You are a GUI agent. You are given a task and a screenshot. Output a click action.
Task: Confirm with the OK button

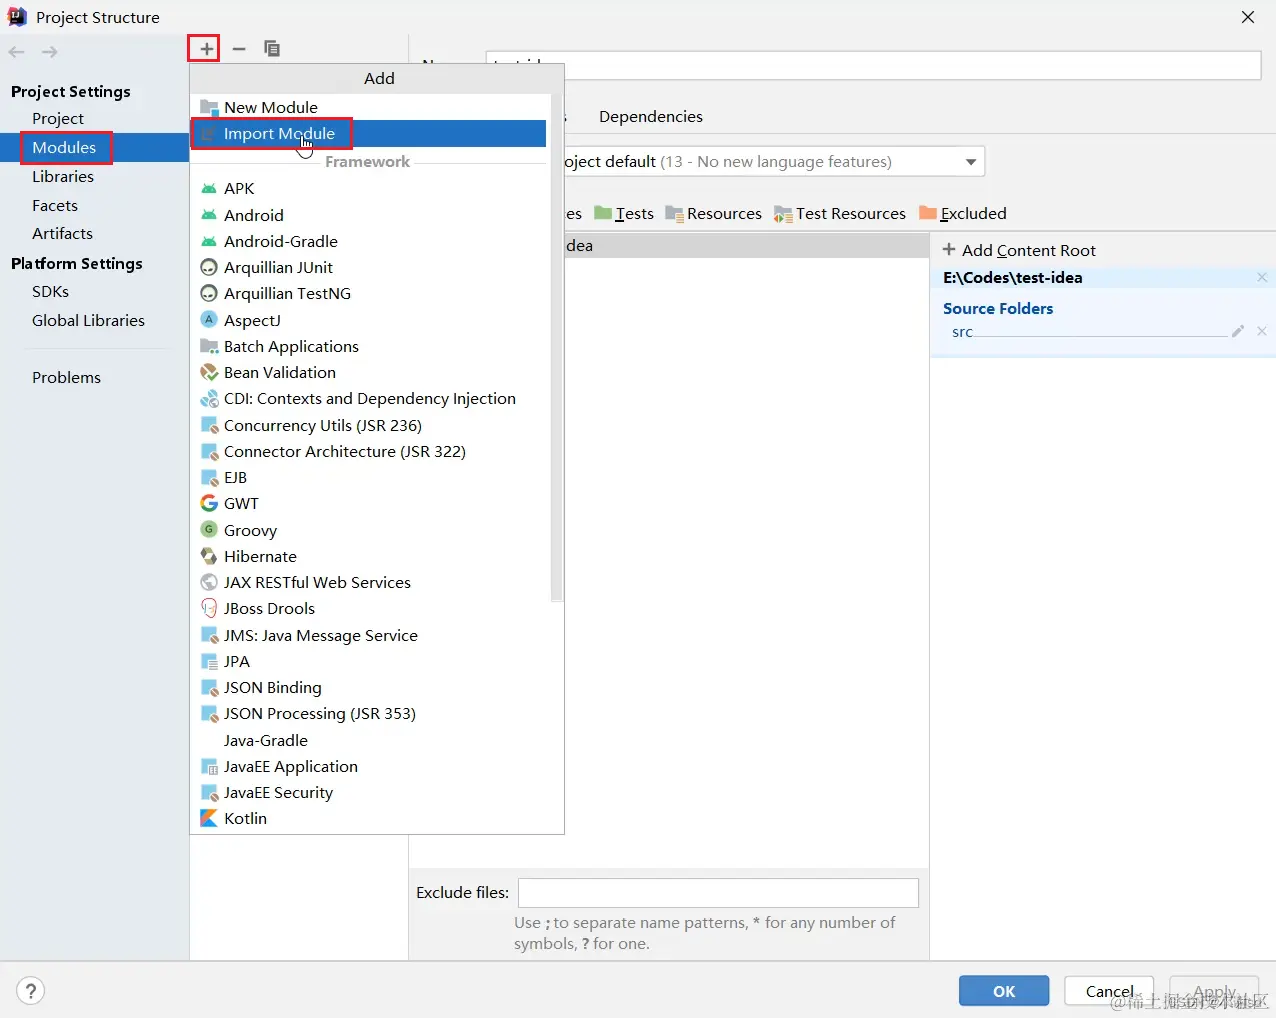[x=1004, y=990]
